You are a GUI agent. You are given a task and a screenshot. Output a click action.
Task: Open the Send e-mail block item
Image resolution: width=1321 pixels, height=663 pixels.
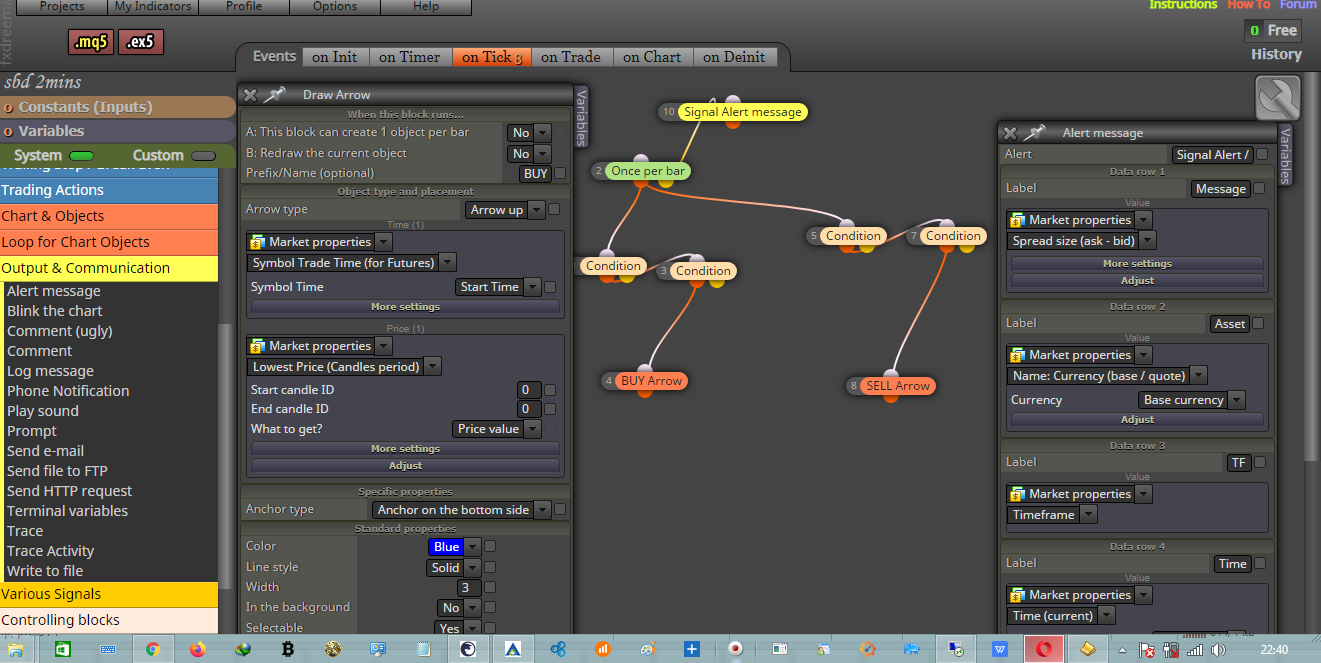[46, 451]
